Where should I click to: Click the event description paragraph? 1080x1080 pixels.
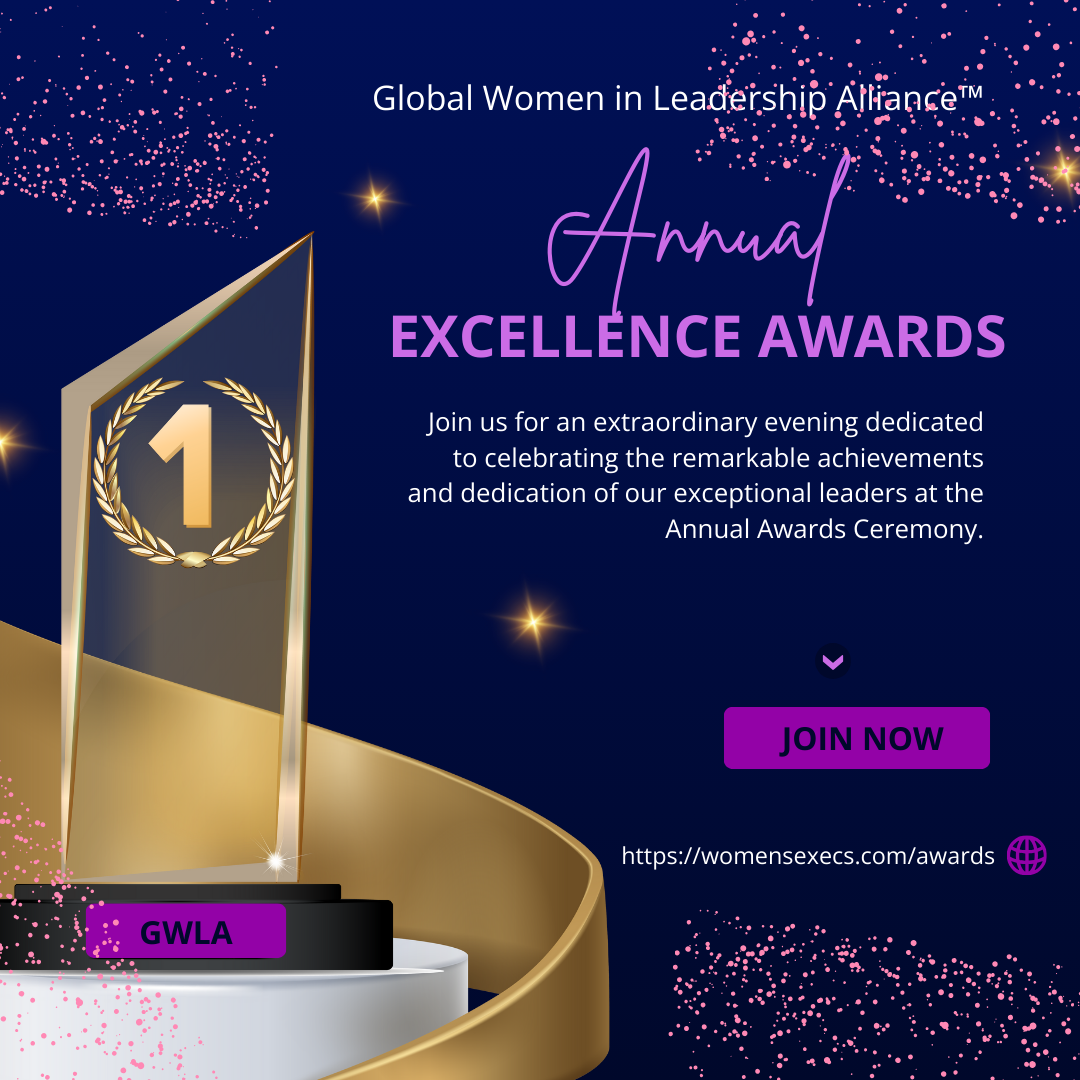(x=696, y=476)
